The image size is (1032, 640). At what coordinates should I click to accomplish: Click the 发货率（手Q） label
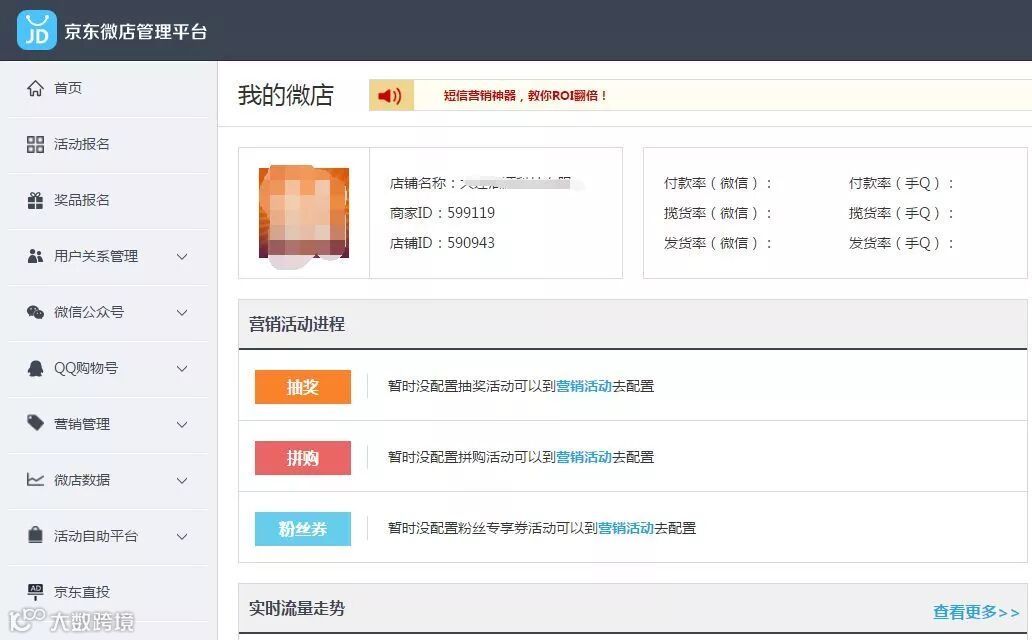[x=901, y=244]
